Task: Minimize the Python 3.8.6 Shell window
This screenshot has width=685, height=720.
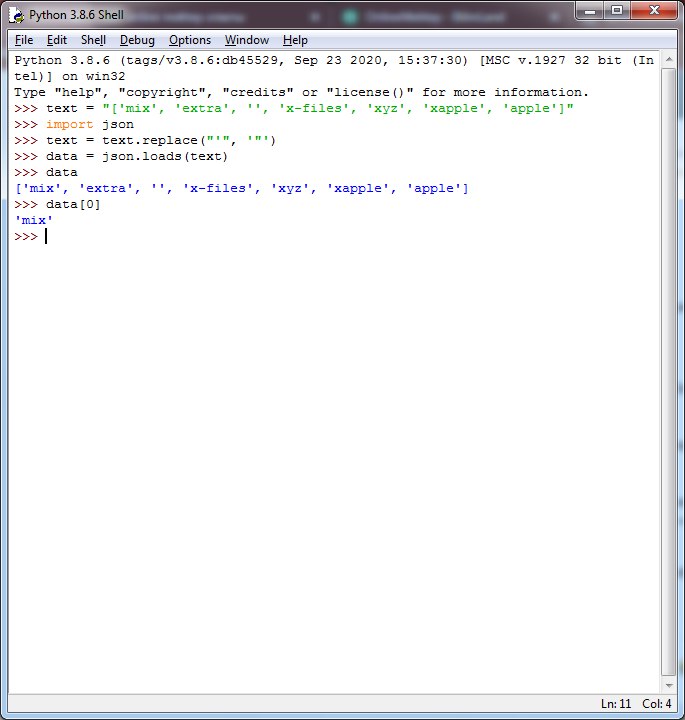Action: click(x=590, y=11)
